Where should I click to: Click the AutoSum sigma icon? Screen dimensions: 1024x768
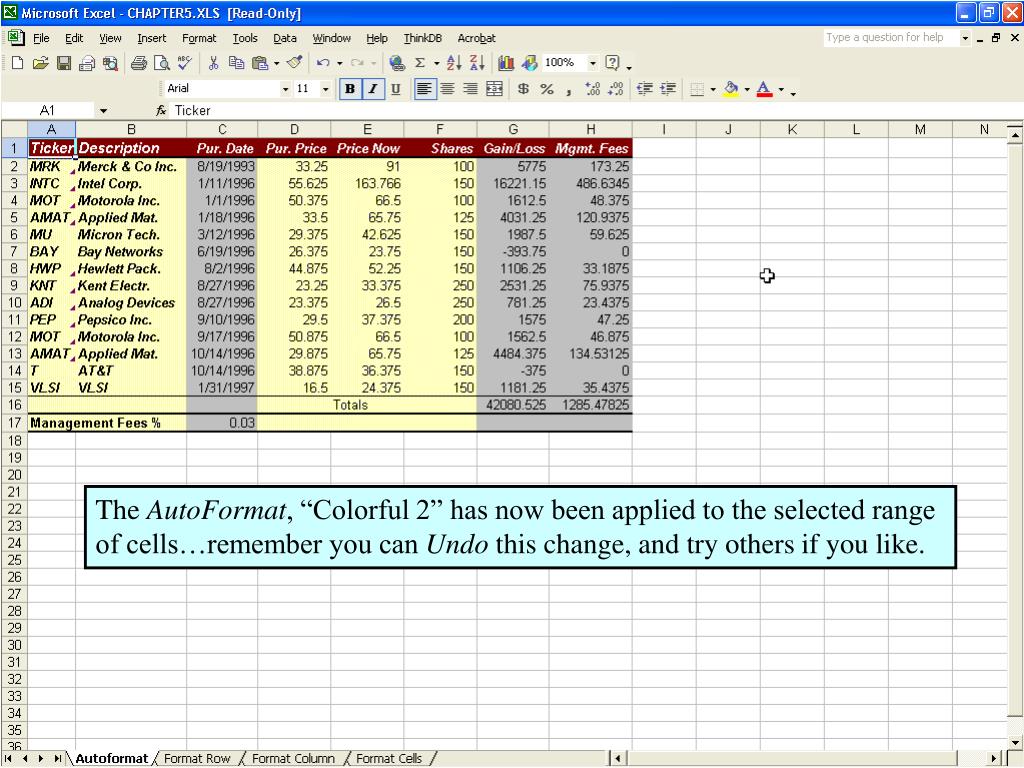(x=420, y=63)
